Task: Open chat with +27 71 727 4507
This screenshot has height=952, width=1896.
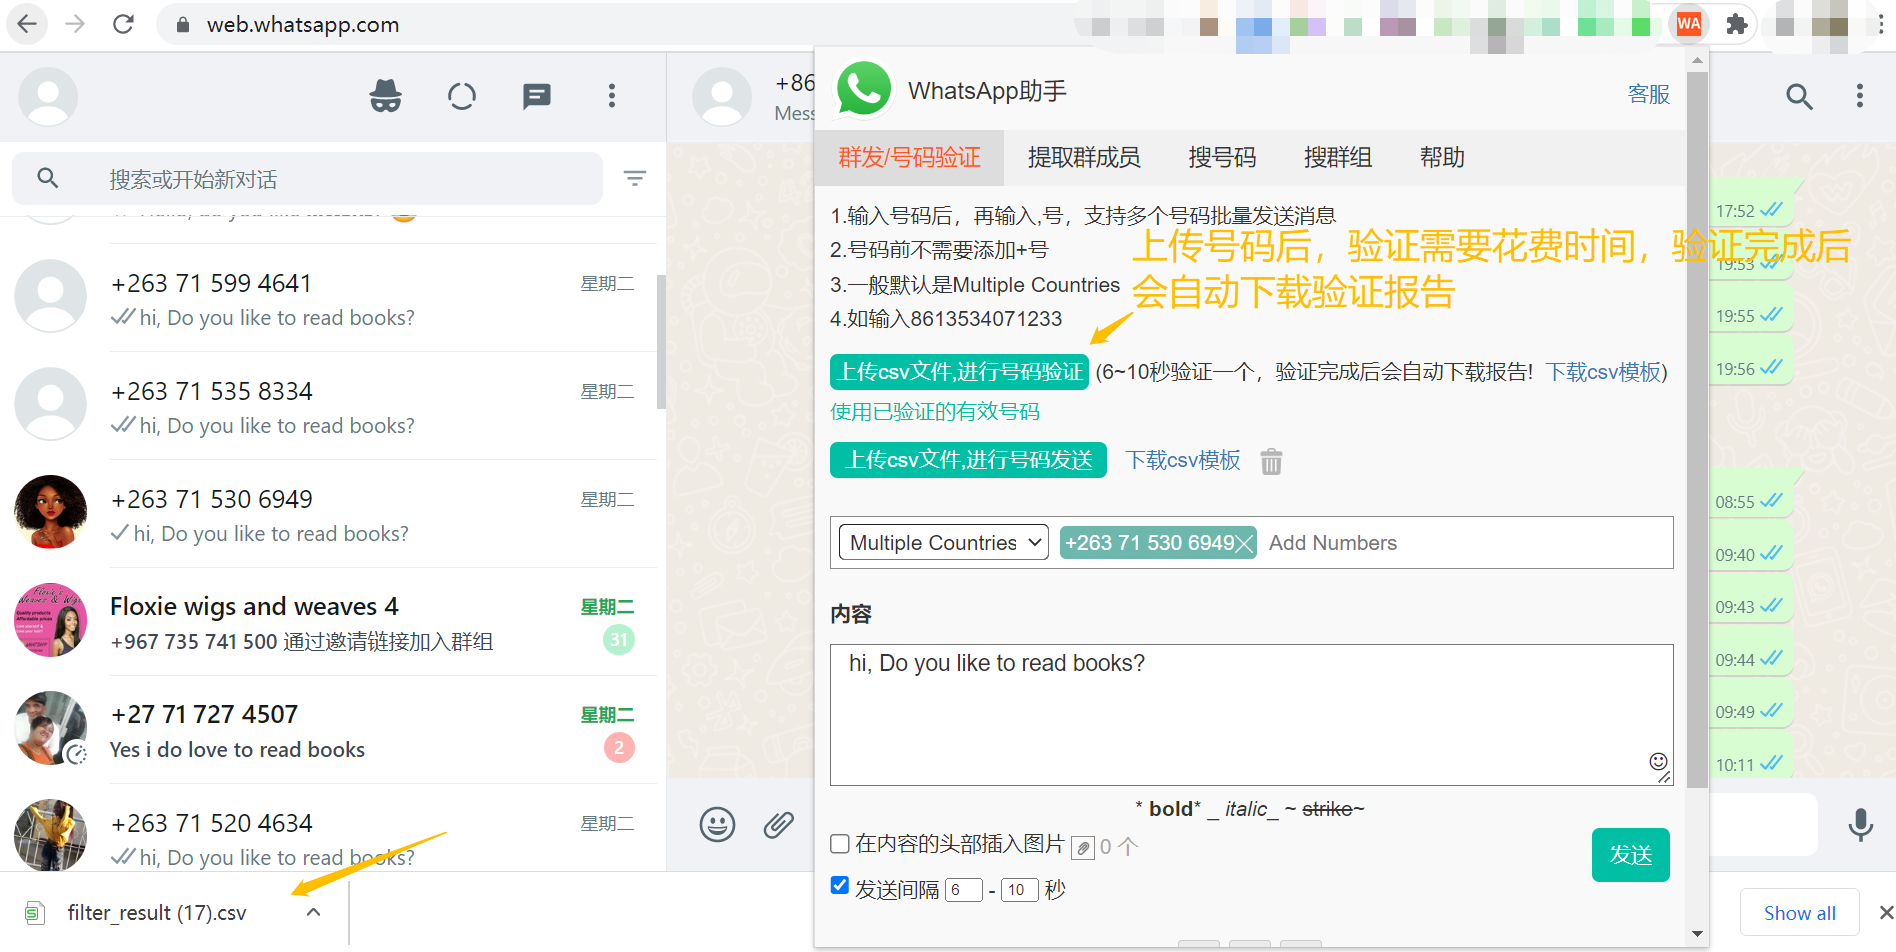Action: (x=333, y=730)
